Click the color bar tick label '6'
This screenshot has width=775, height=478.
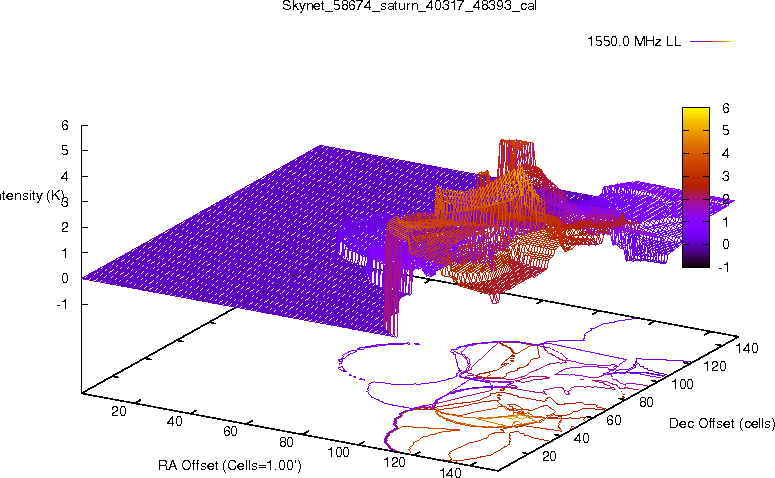725,108
